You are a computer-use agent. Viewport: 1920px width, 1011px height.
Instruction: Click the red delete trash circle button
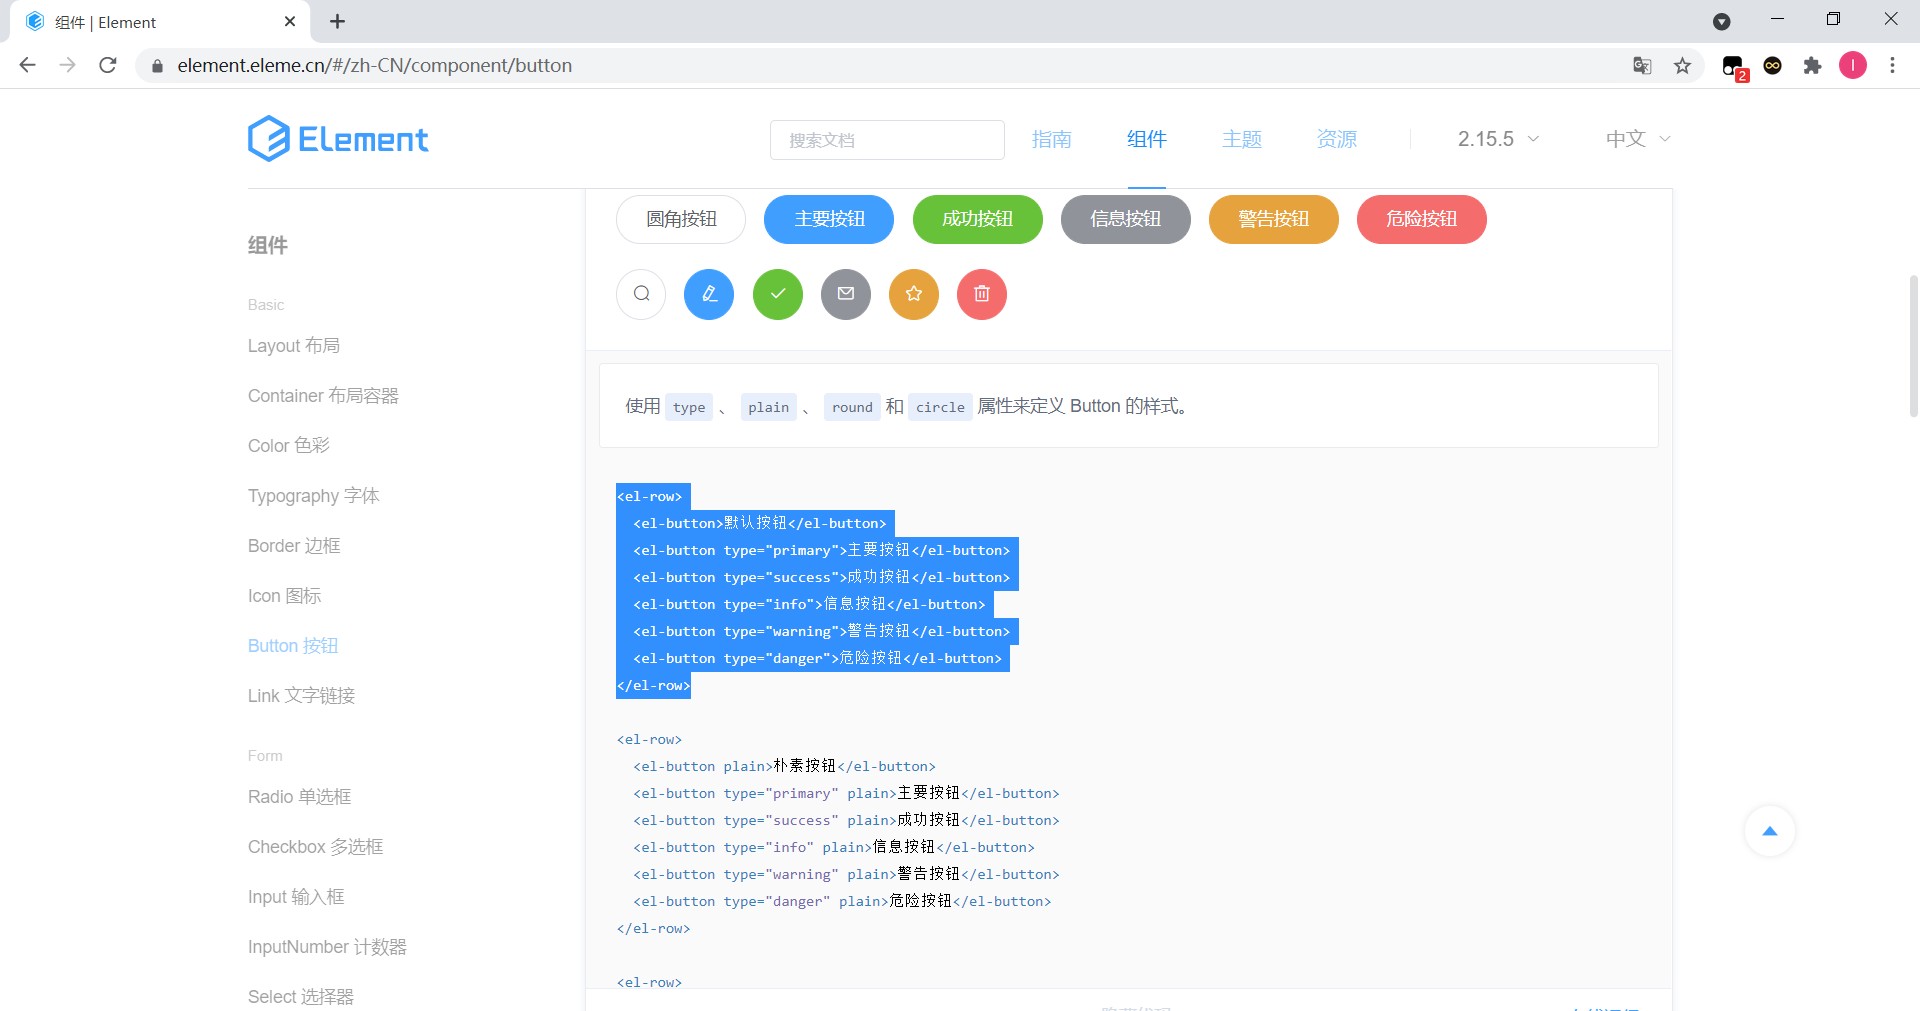click(982, 294)
